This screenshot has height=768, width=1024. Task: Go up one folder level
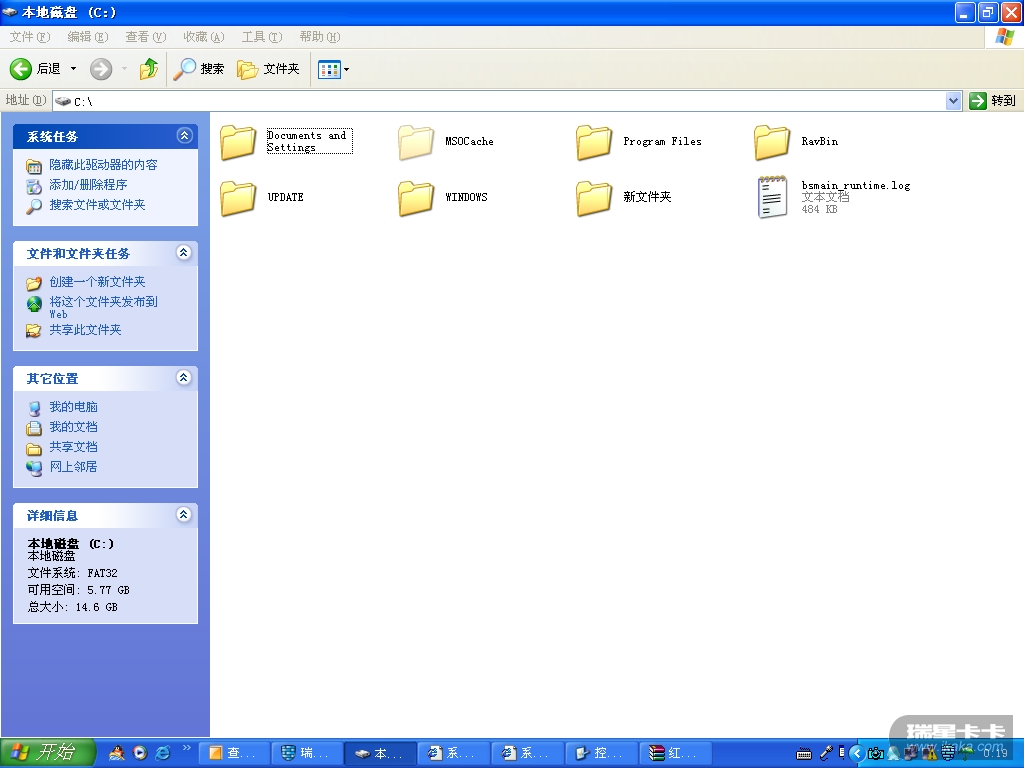pos(149,69)
